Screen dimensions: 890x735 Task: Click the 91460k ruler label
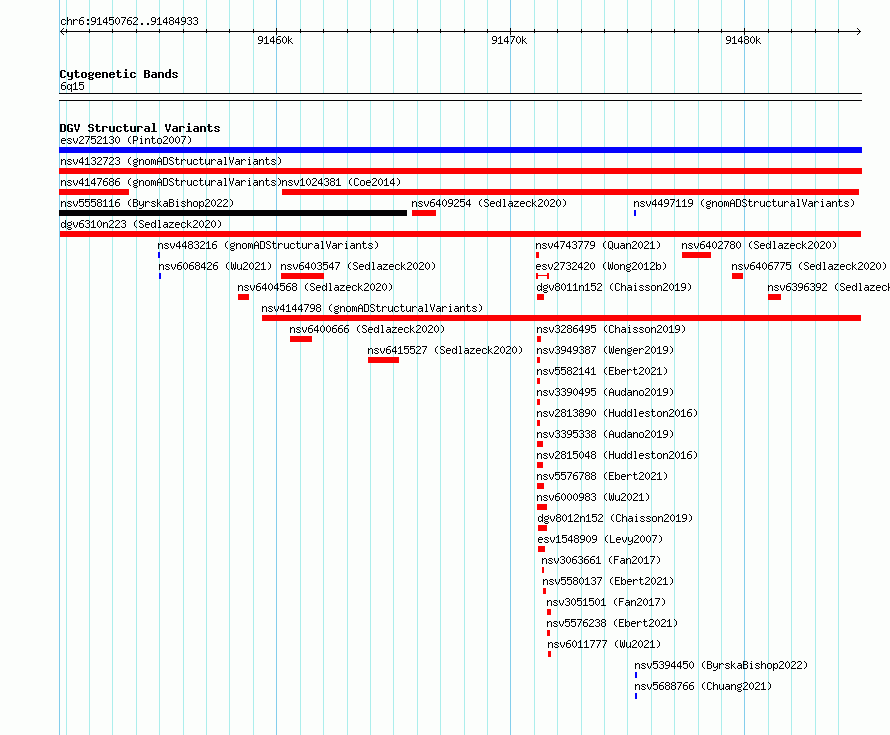click(275, 40)
